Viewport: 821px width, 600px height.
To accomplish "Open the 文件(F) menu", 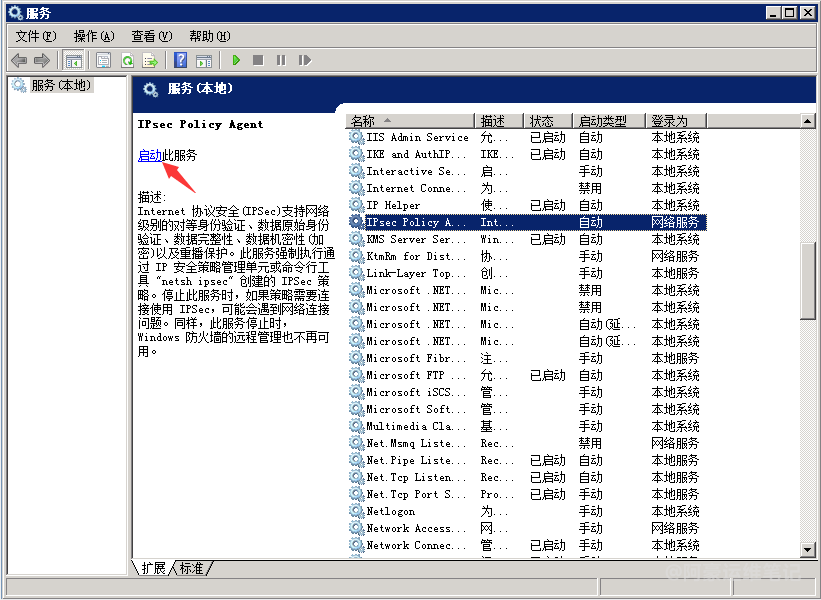I will [x=36, y=36].
